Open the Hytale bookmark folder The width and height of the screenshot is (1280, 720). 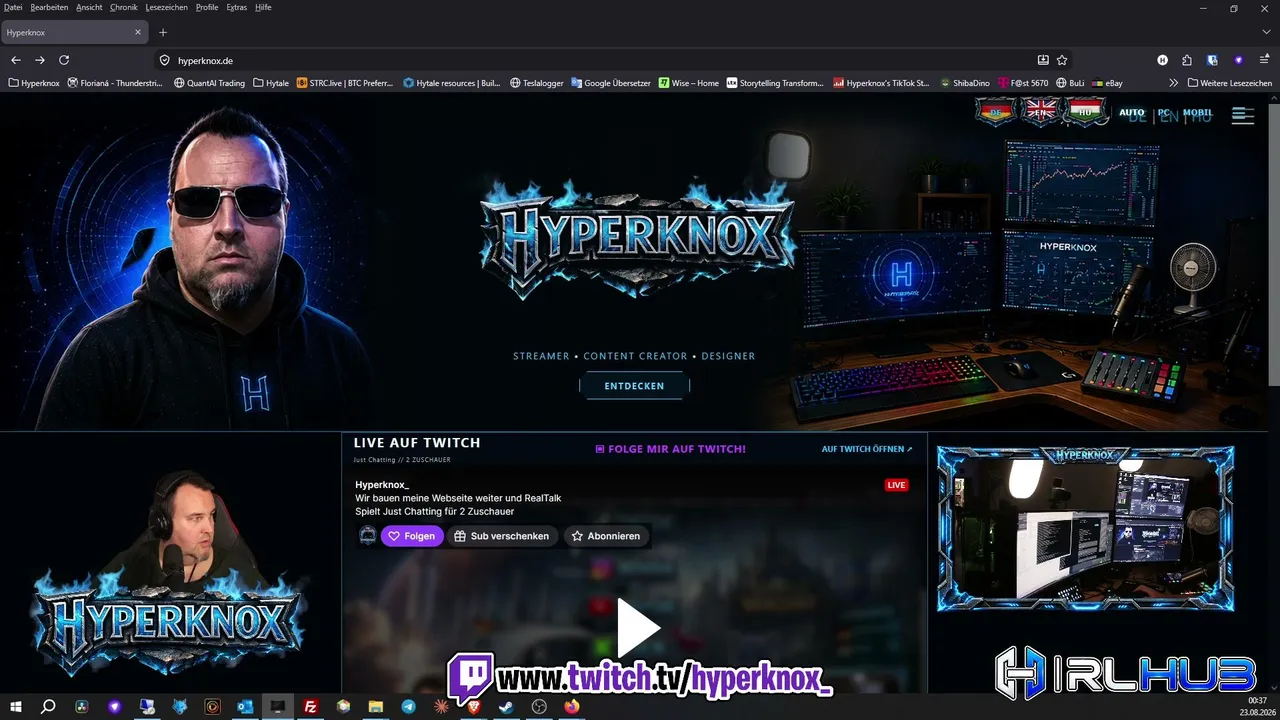[271, 83]
